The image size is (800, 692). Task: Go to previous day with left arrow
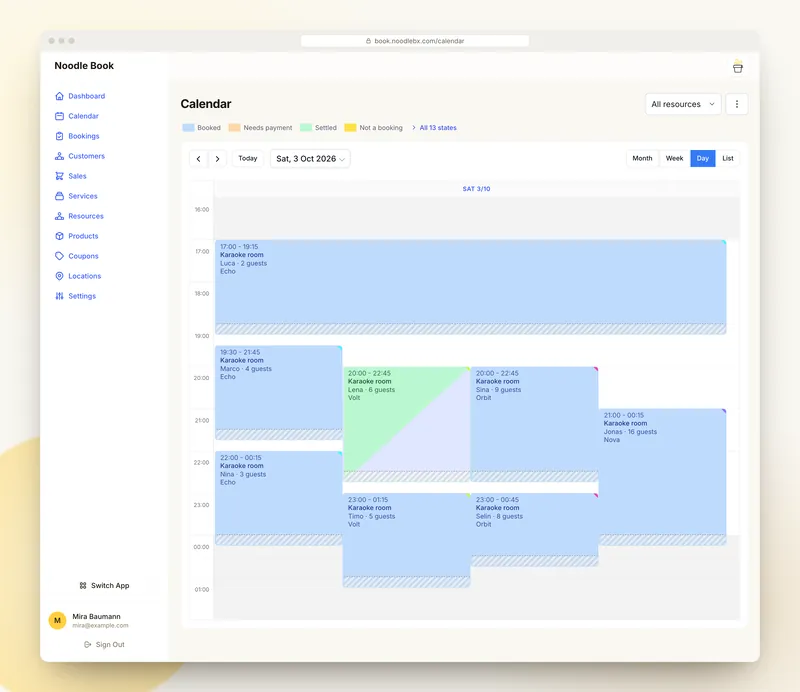[x=198, y=159]
